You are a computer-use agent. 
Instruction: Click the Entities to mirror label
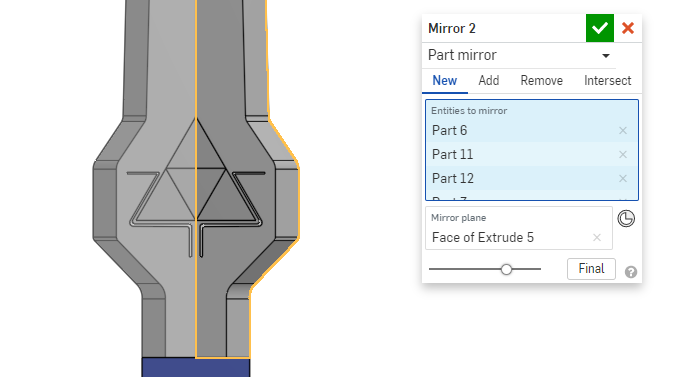point(469,111)
